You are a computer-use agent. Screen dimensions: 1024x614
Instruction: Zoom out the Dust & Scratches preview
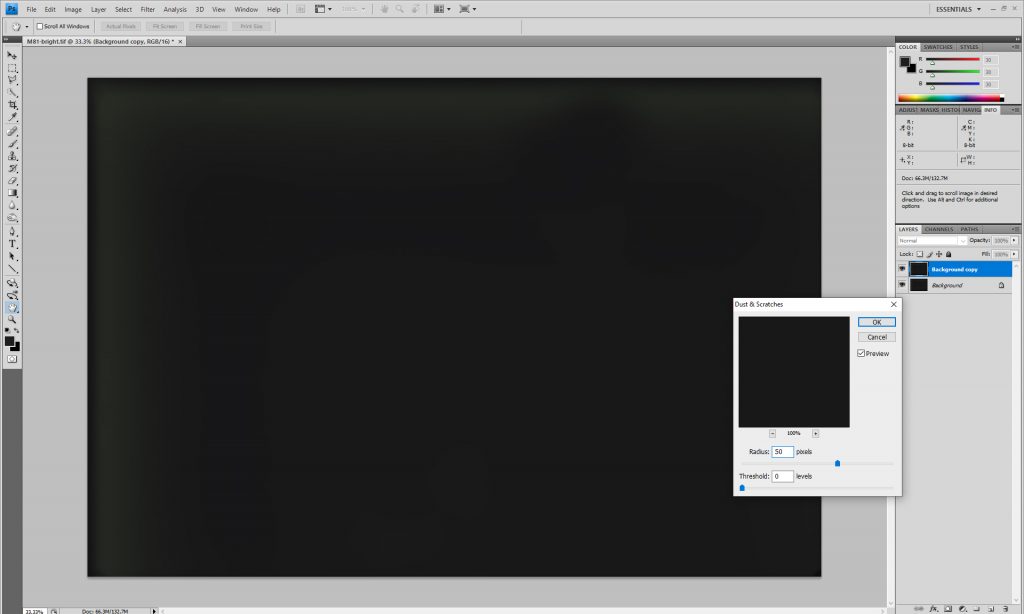point(772,434)
